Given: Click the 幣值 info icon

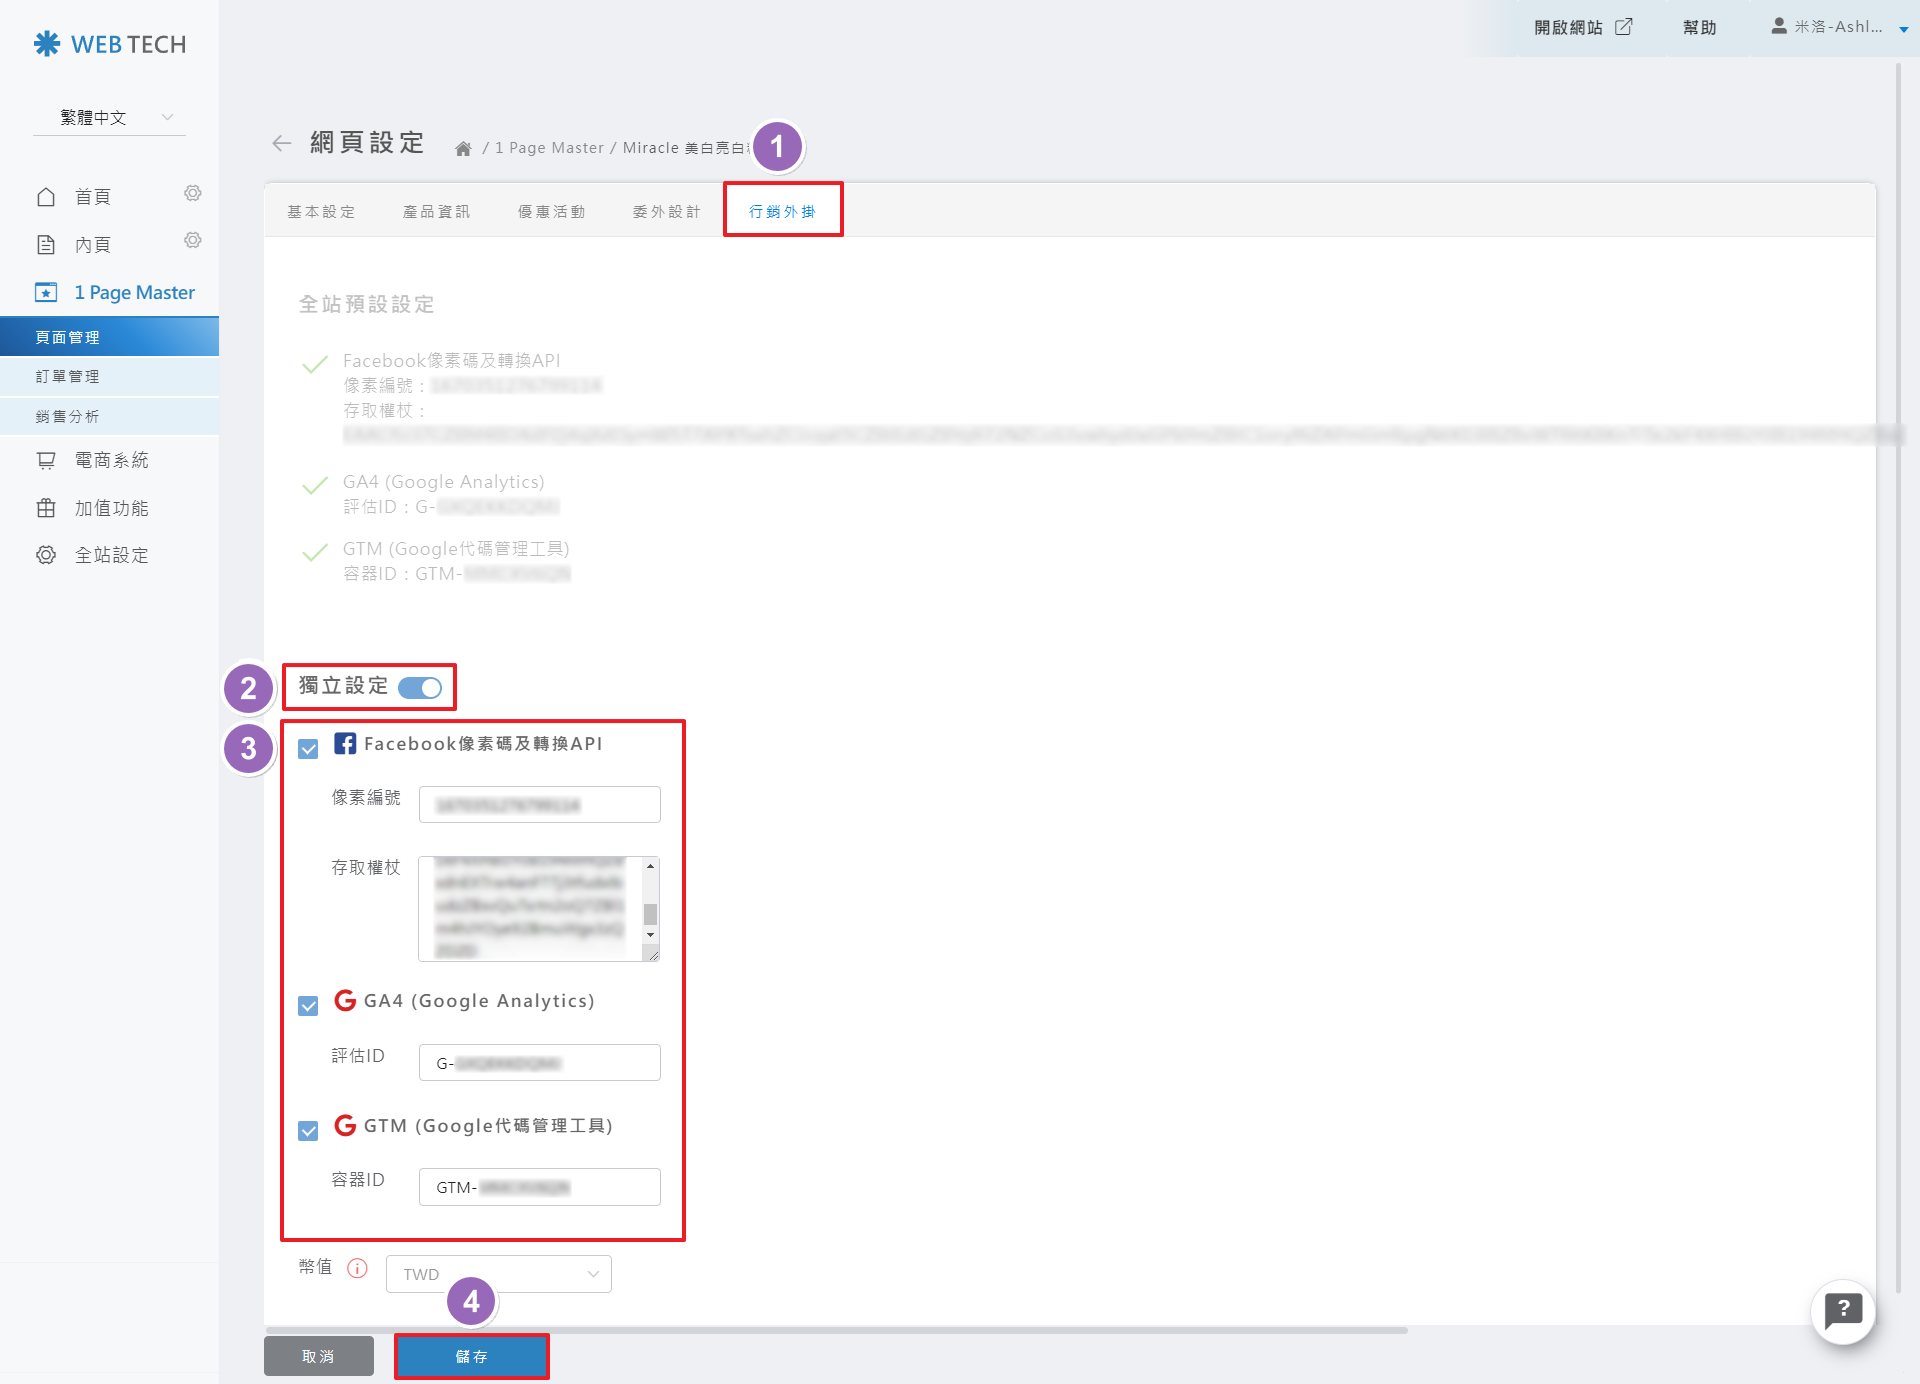Looking at the screenshot, I should pos(357,1268).
